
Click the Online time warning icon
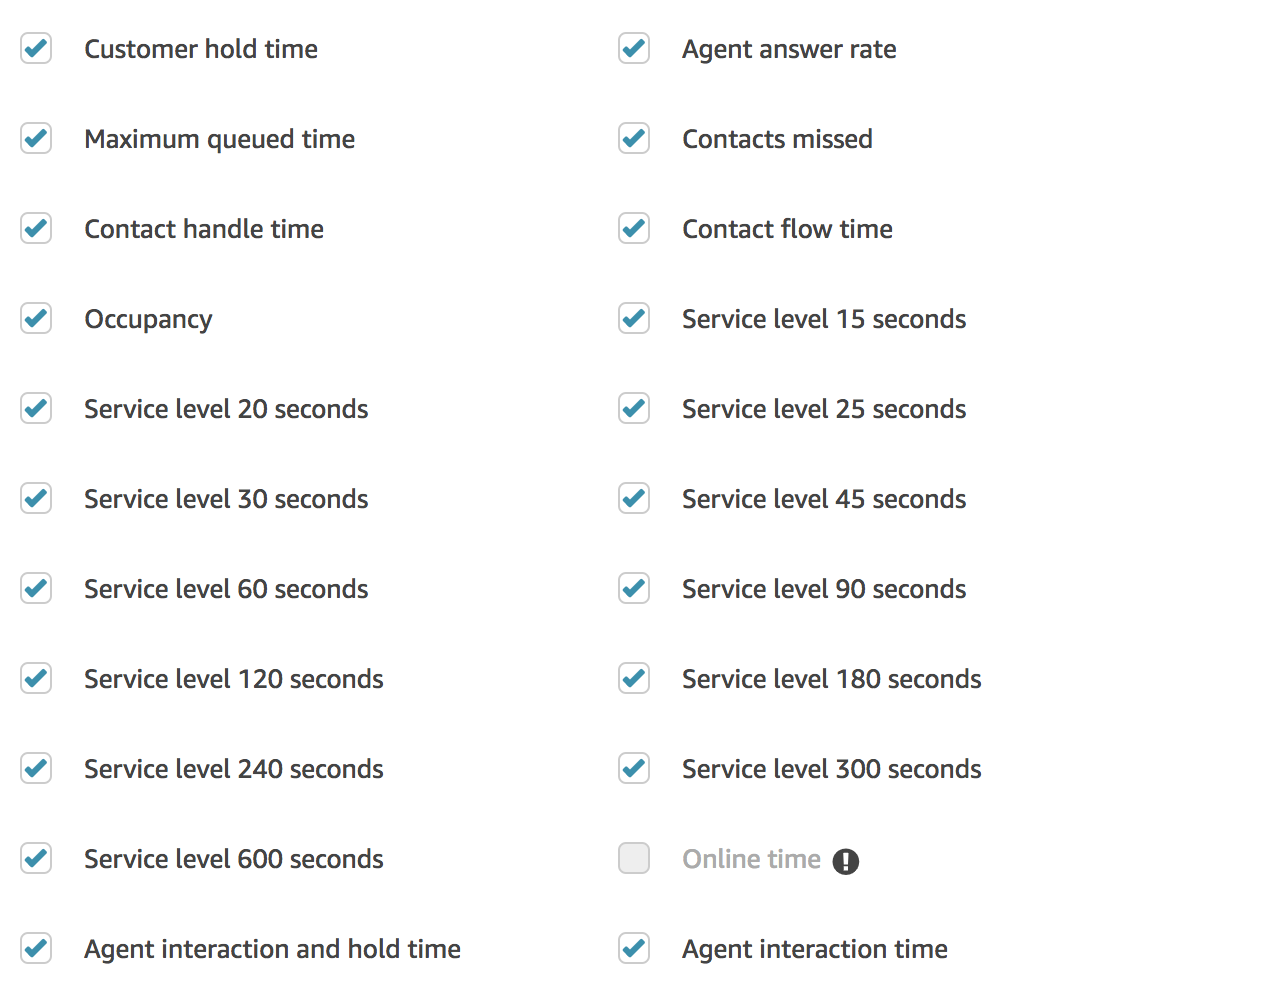tap(846, 861)
